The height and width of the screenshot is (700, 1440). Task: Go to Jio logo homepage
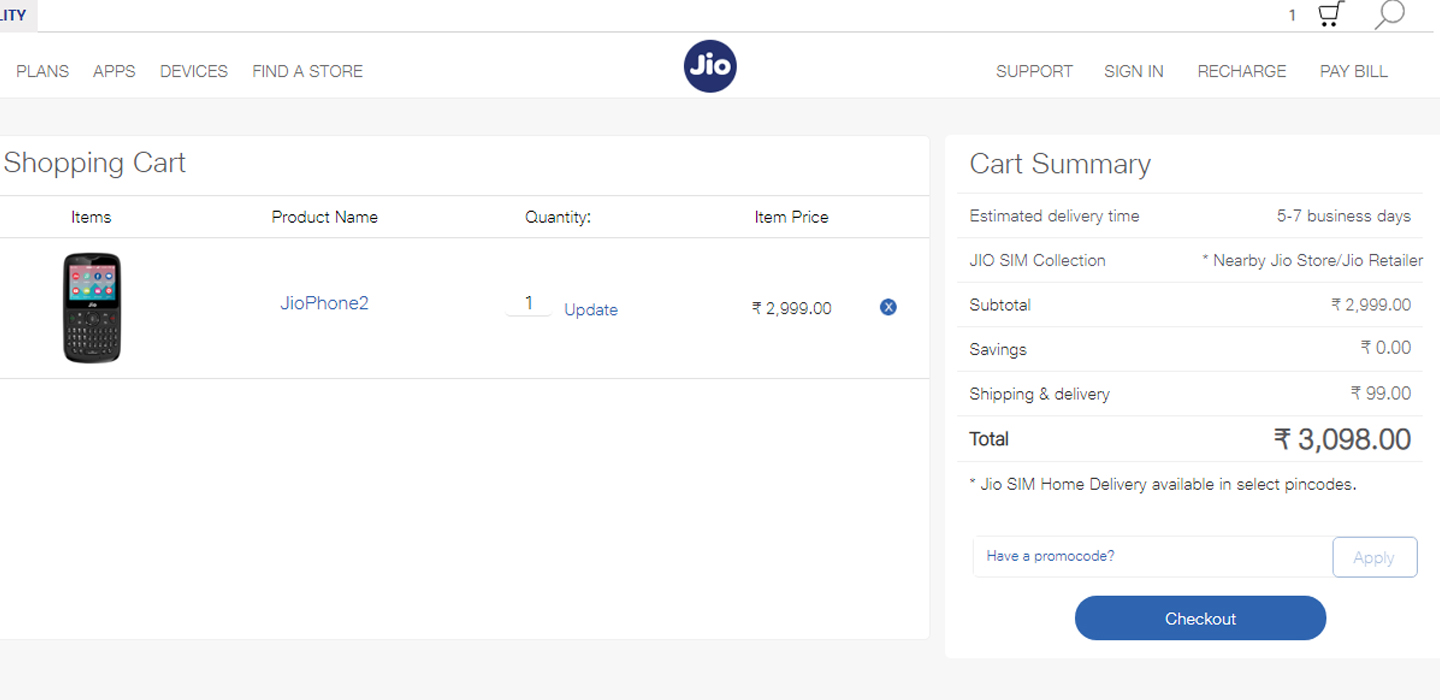(x=710, y=67)
